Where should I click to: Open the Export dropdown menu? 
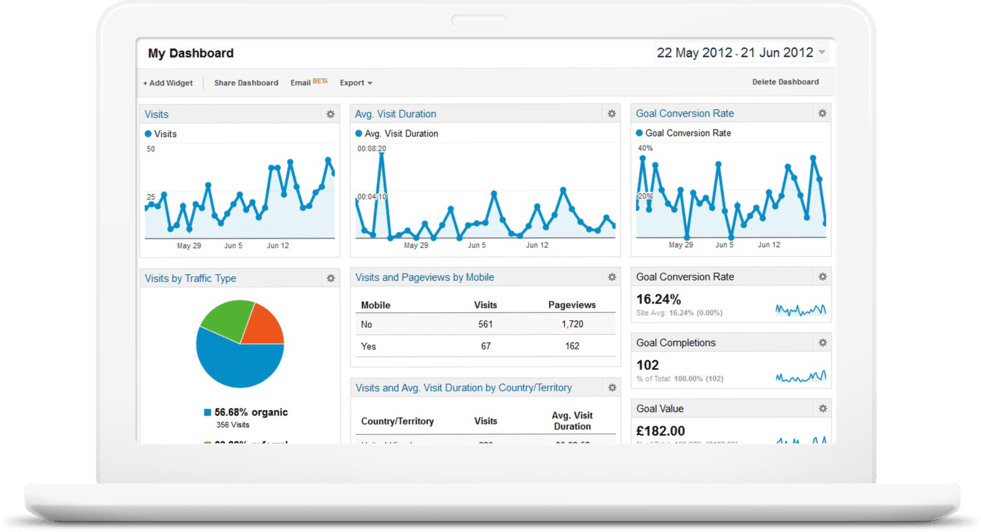[x=356, y=83]
